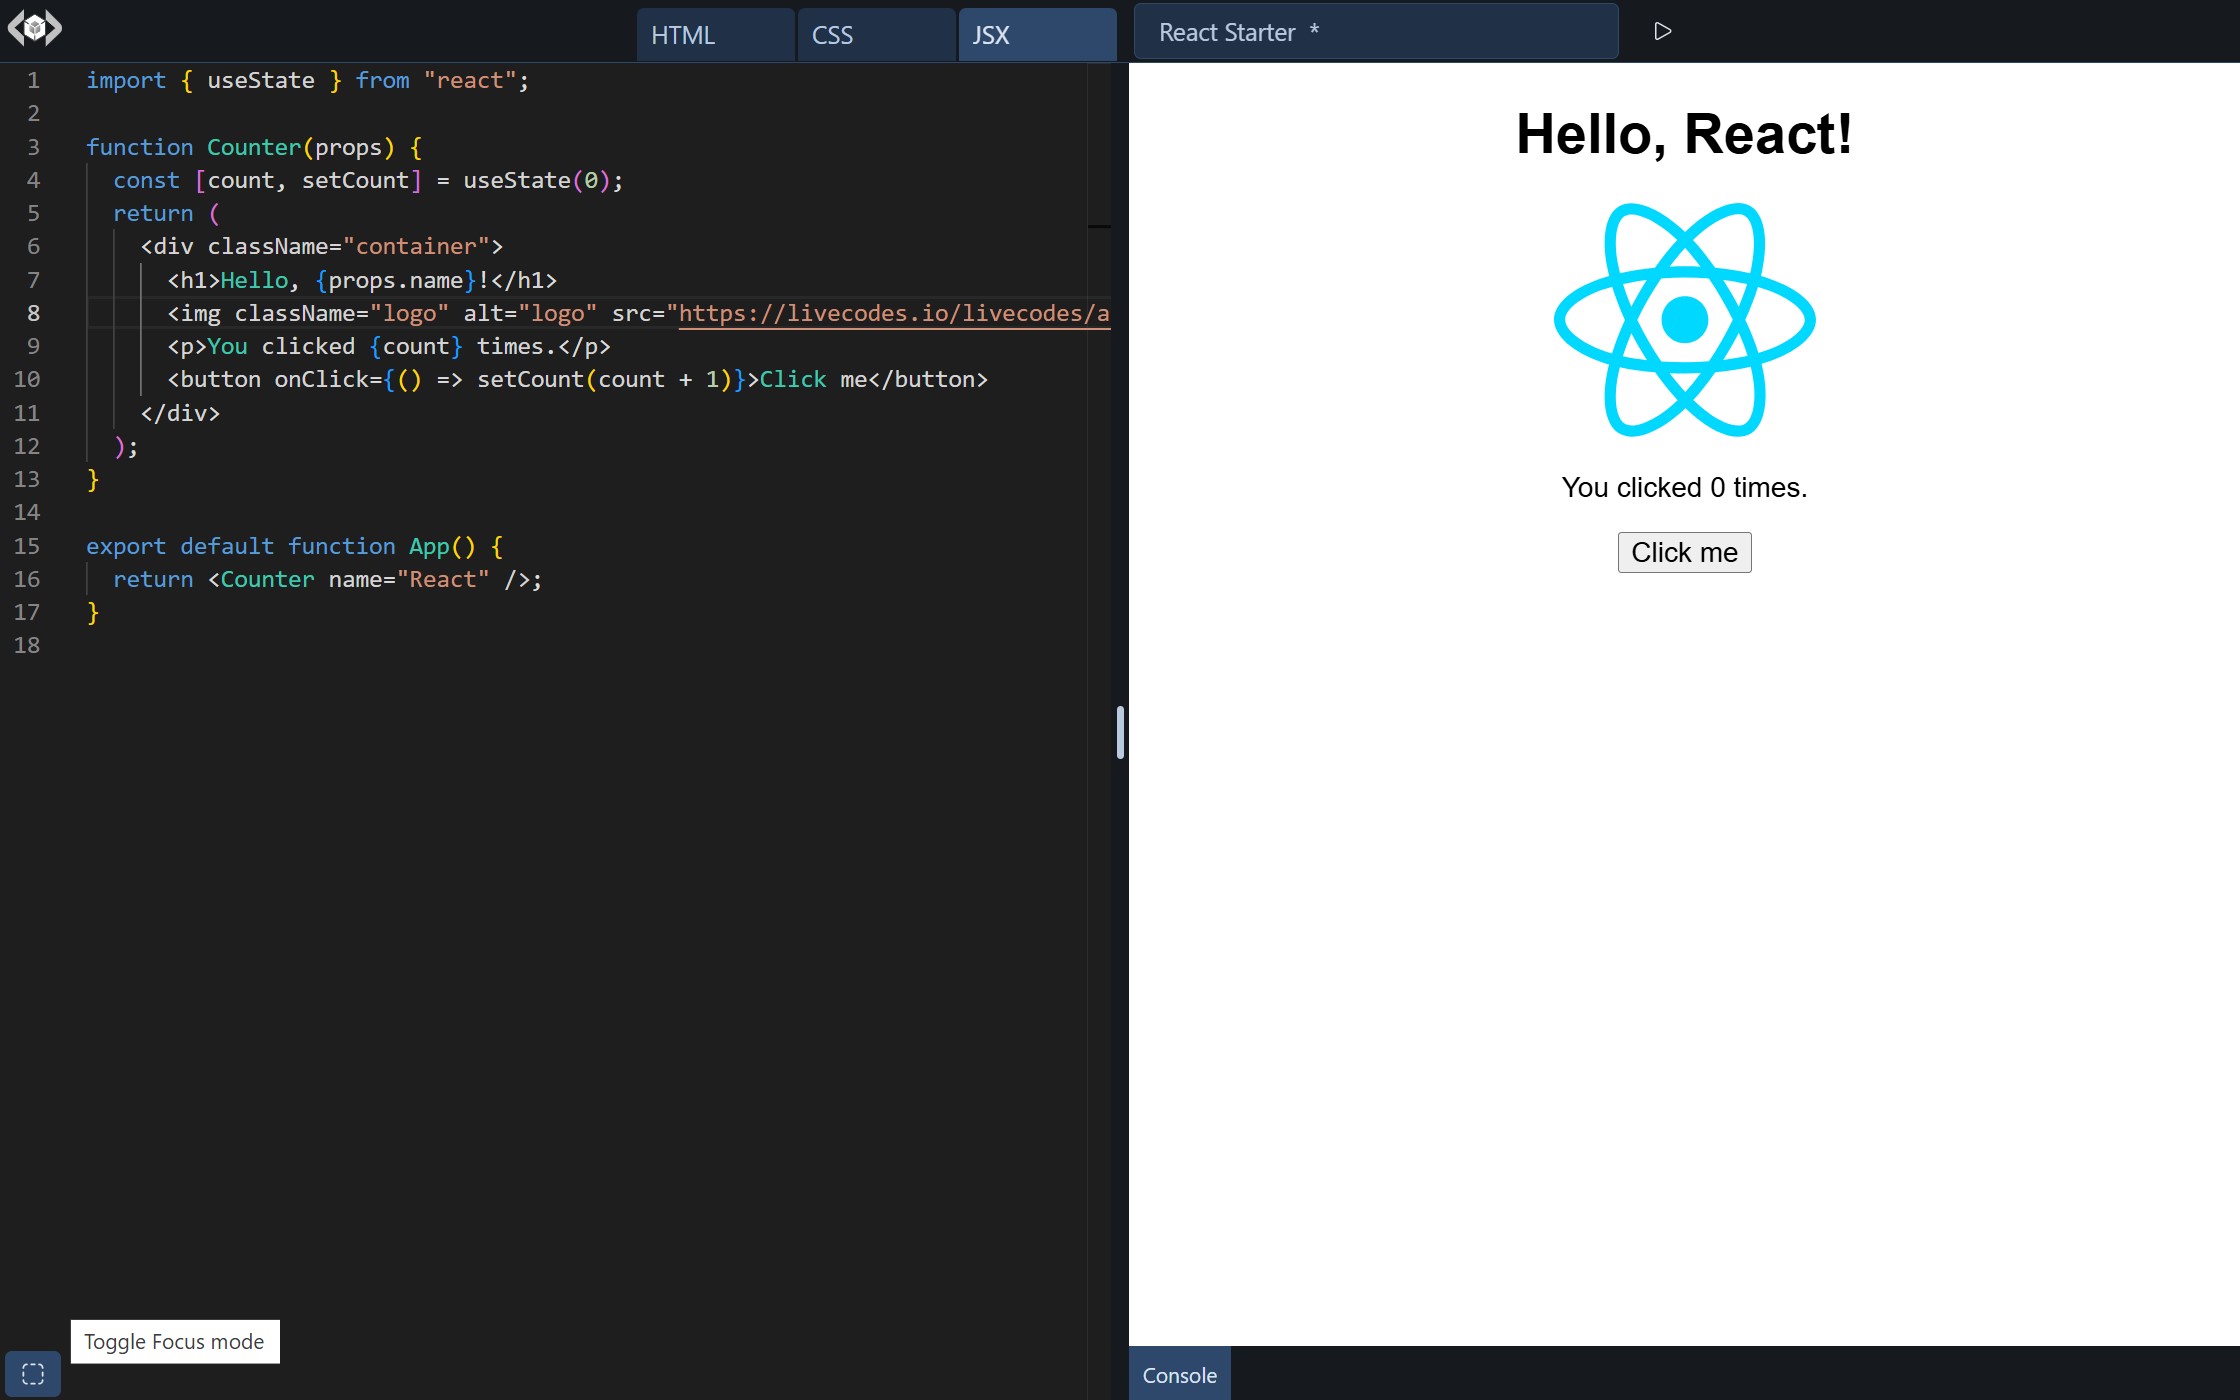Toggle Focus mode icon button

point(33,1373)
